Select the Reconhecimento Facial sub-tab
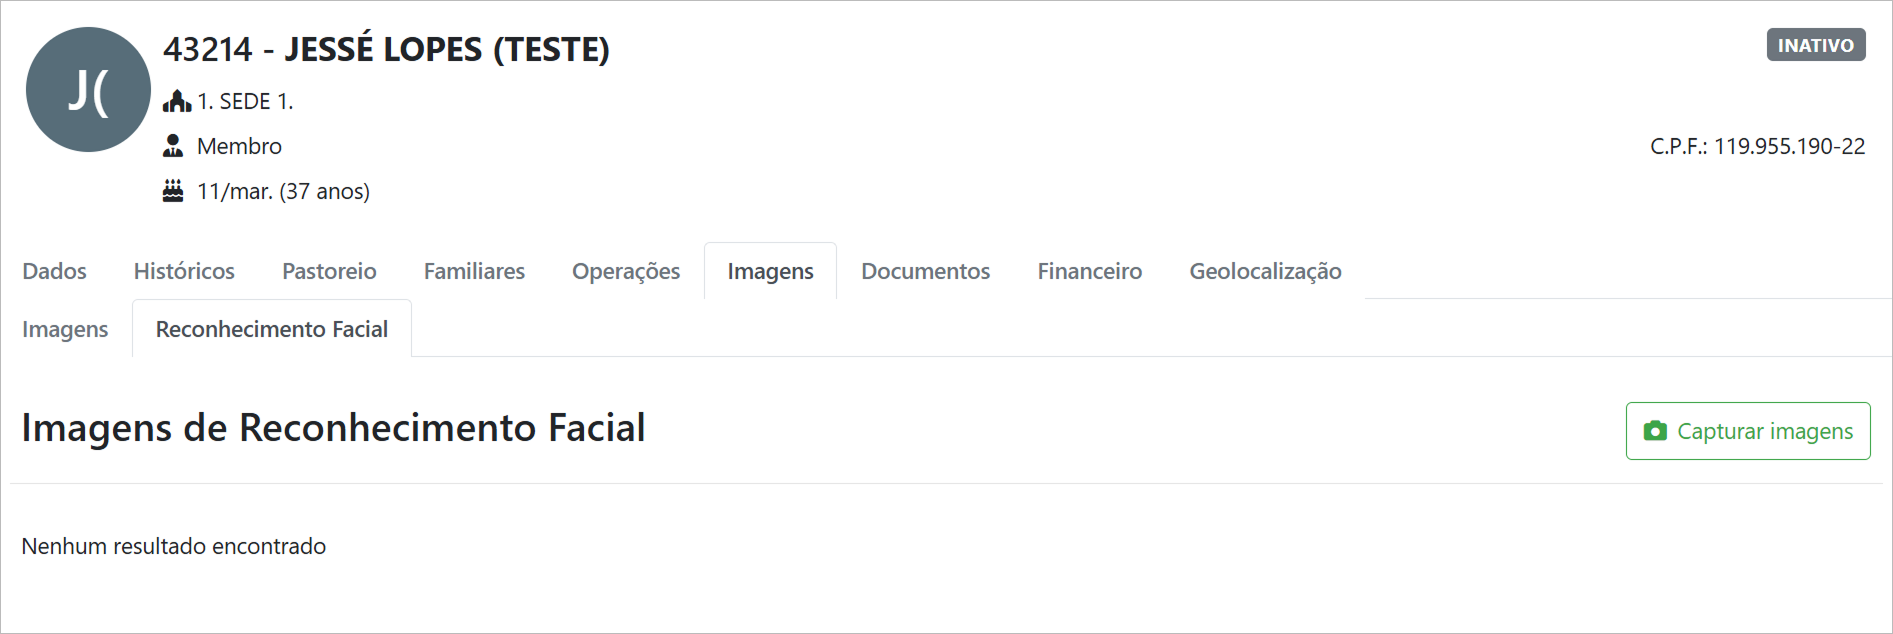 click(x=271, y=329)
